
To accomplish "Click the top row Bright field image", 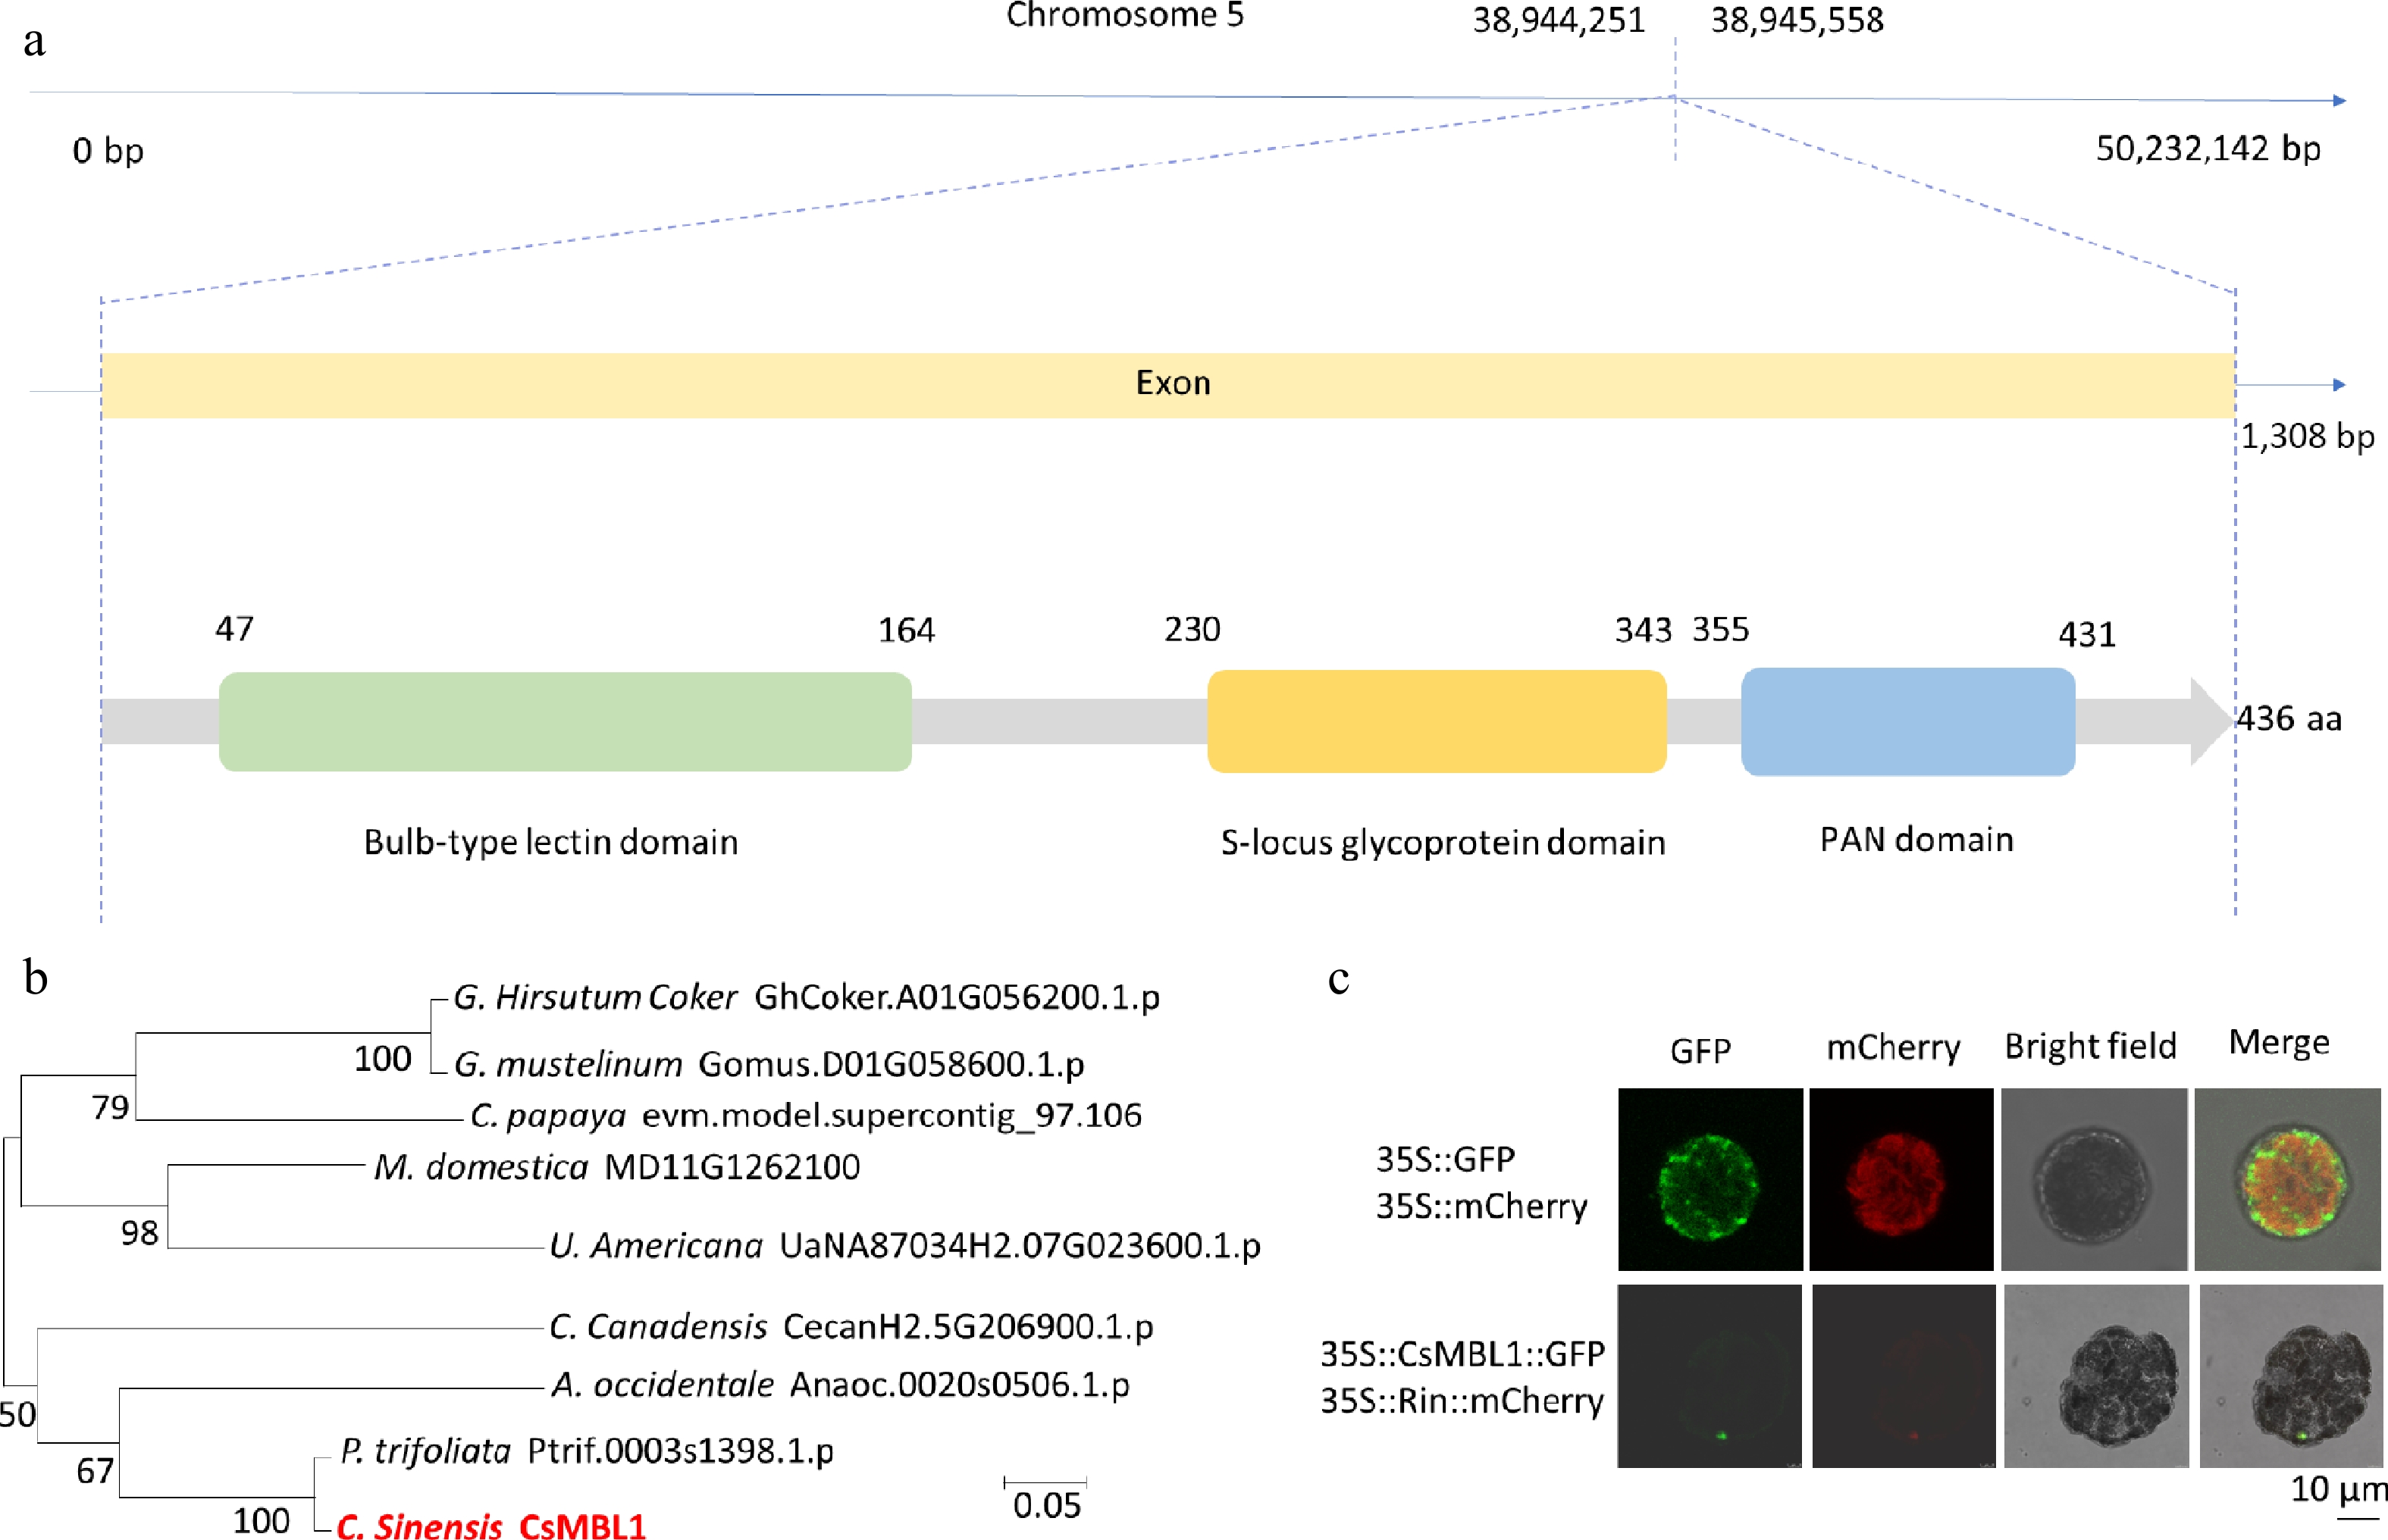I will pos(2093,1179).
